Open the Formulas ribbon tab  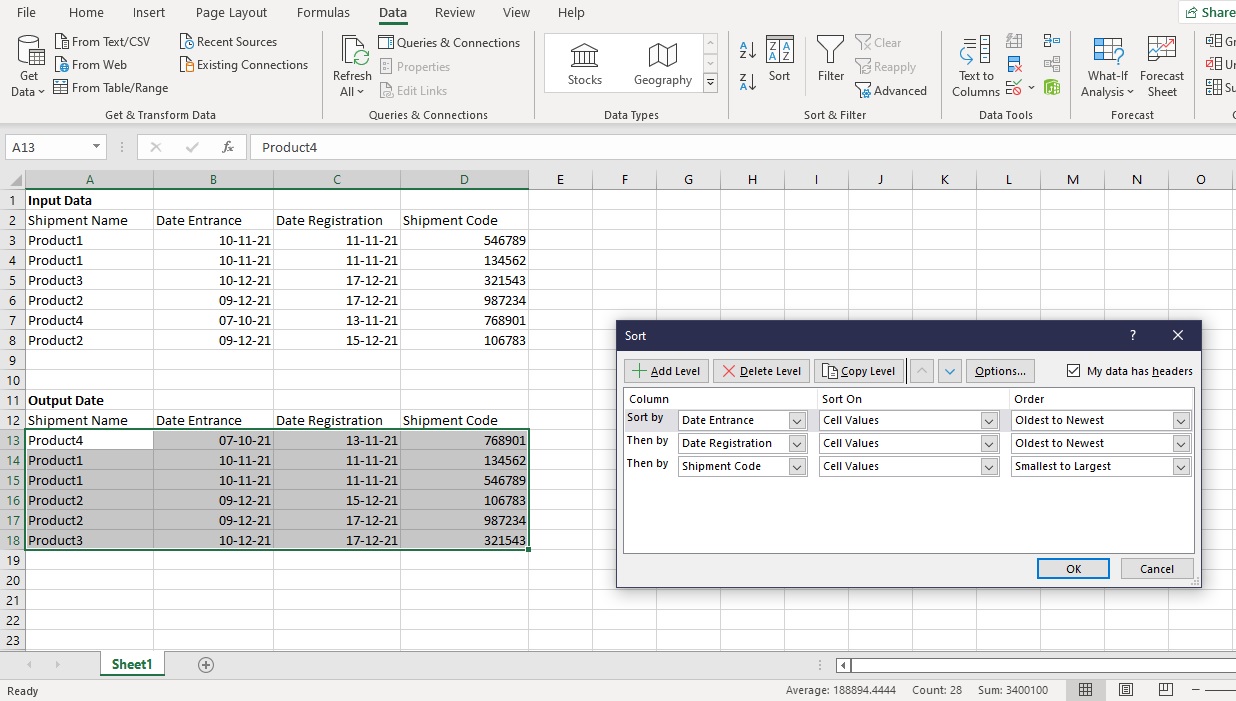click(x=323, y=13)
